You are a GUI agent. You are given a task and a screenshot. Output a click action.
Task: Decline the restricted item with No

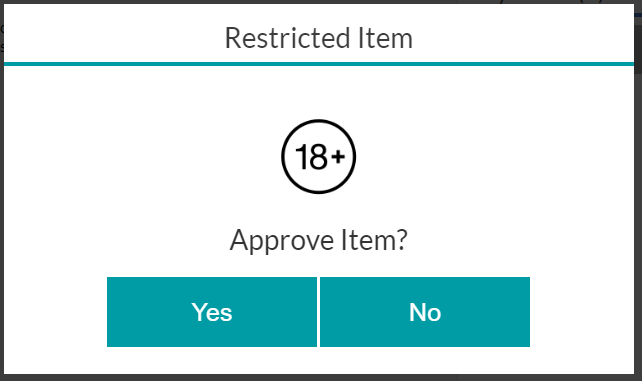click(425, 312)
